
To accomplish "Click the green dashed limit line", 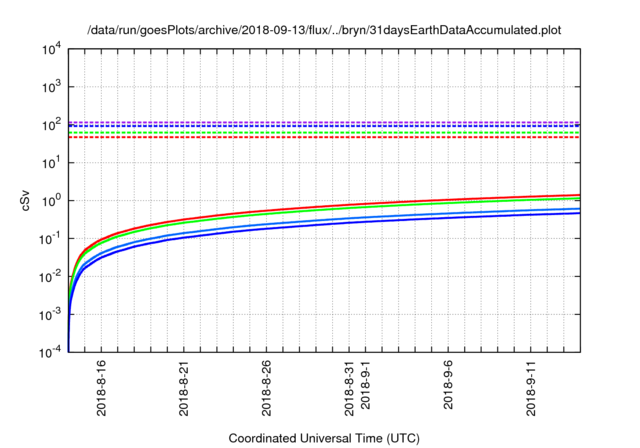I will pos(324,133).
